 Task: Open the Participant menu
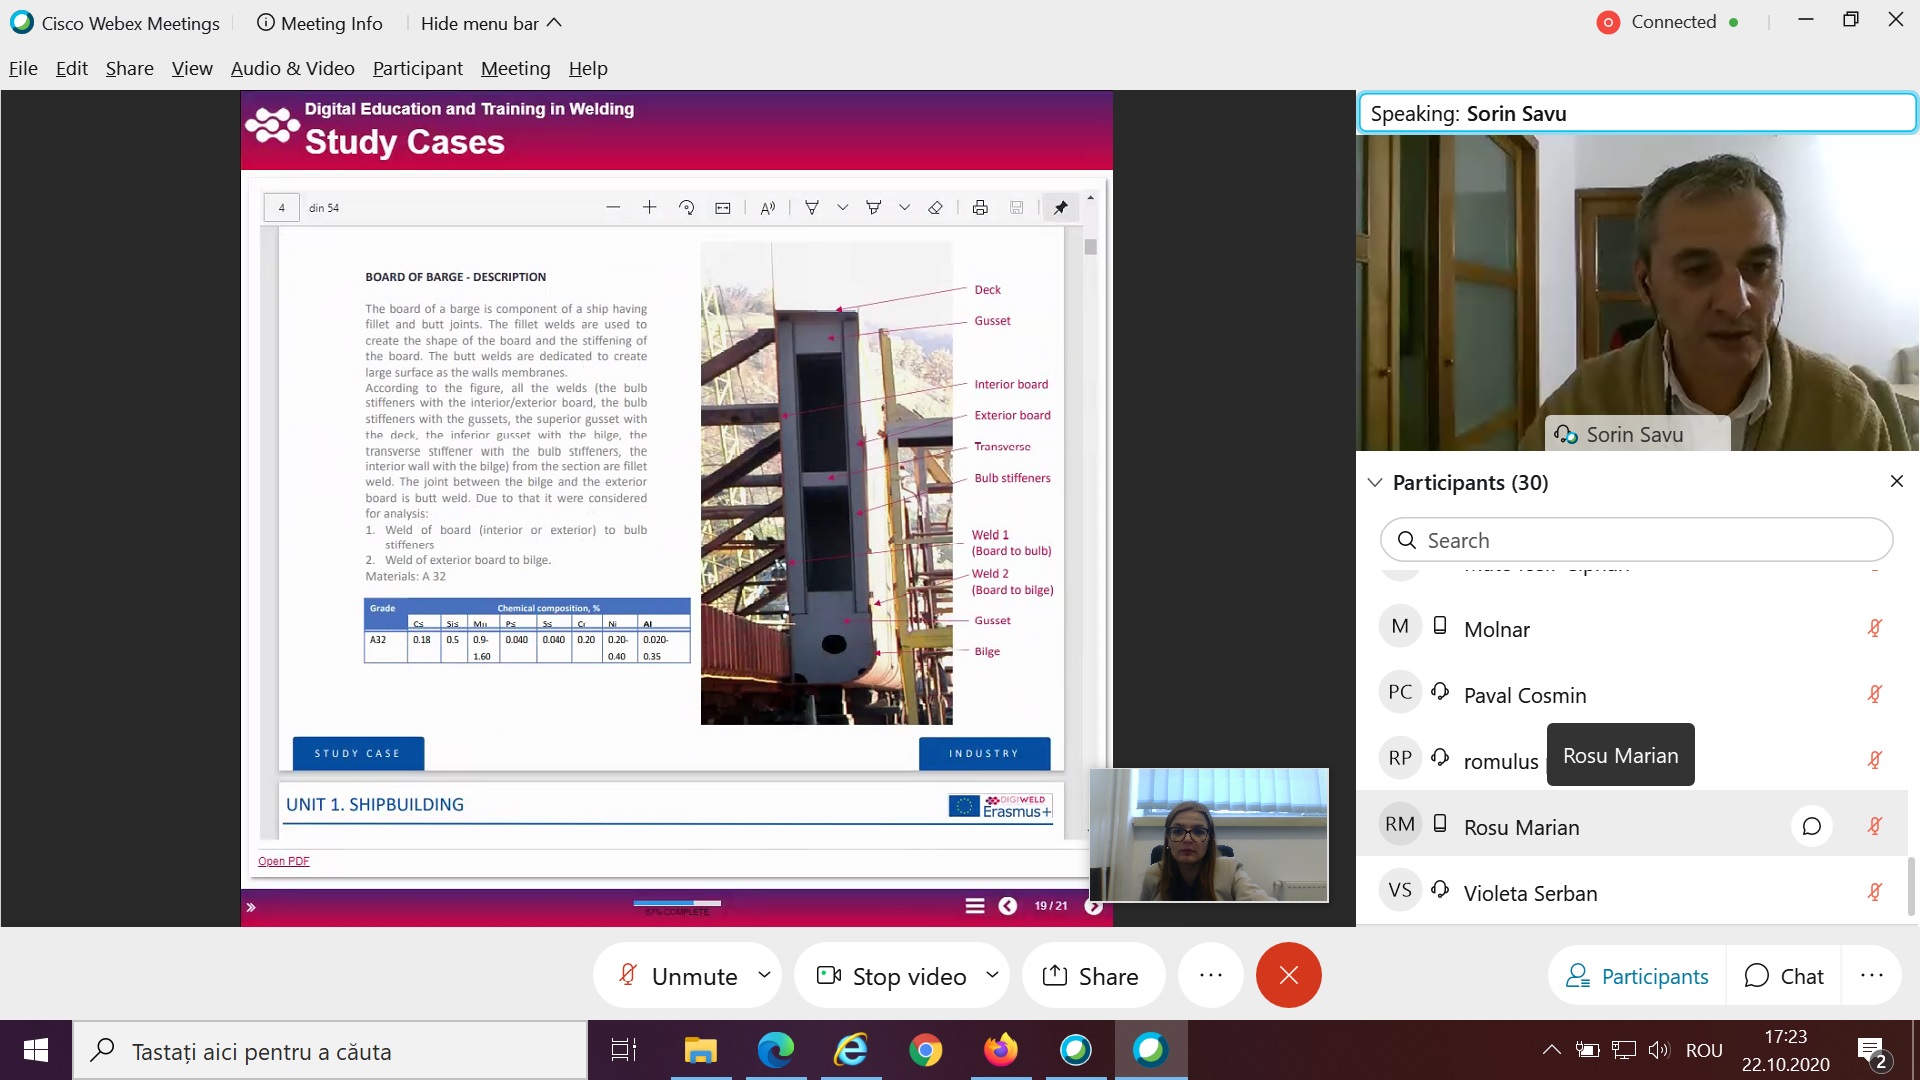[x=417, y=68]
